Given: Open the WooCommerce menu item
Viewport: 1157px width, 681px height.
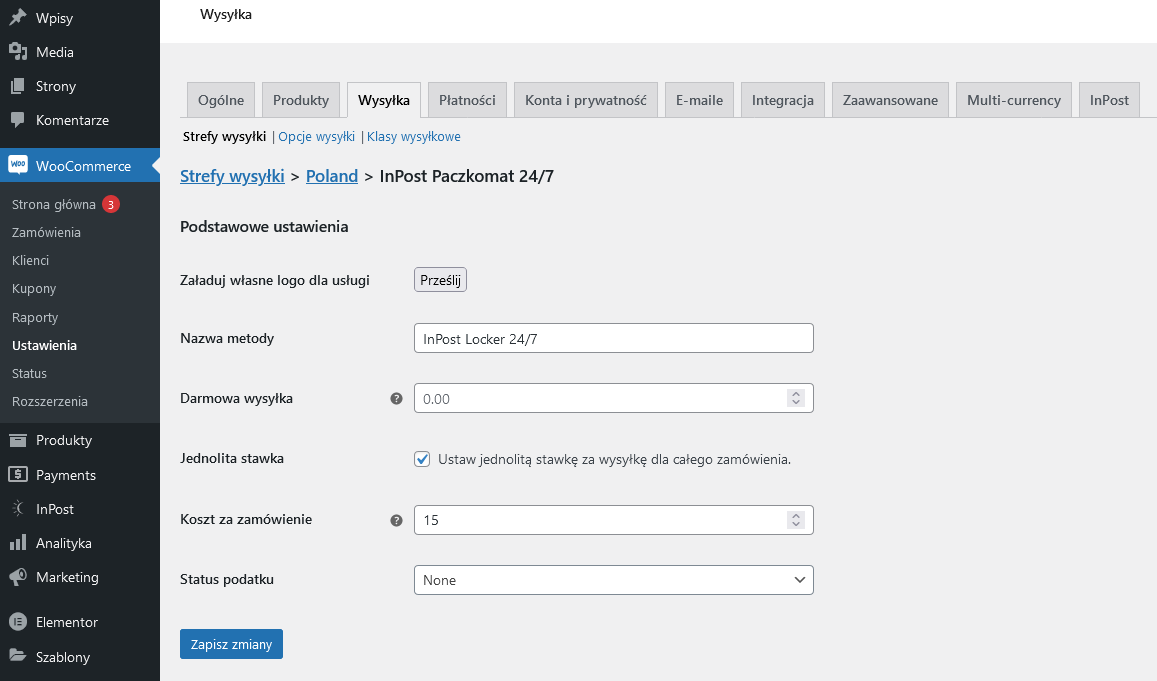Looking at the screenshot, I should [x=80, y=165].
